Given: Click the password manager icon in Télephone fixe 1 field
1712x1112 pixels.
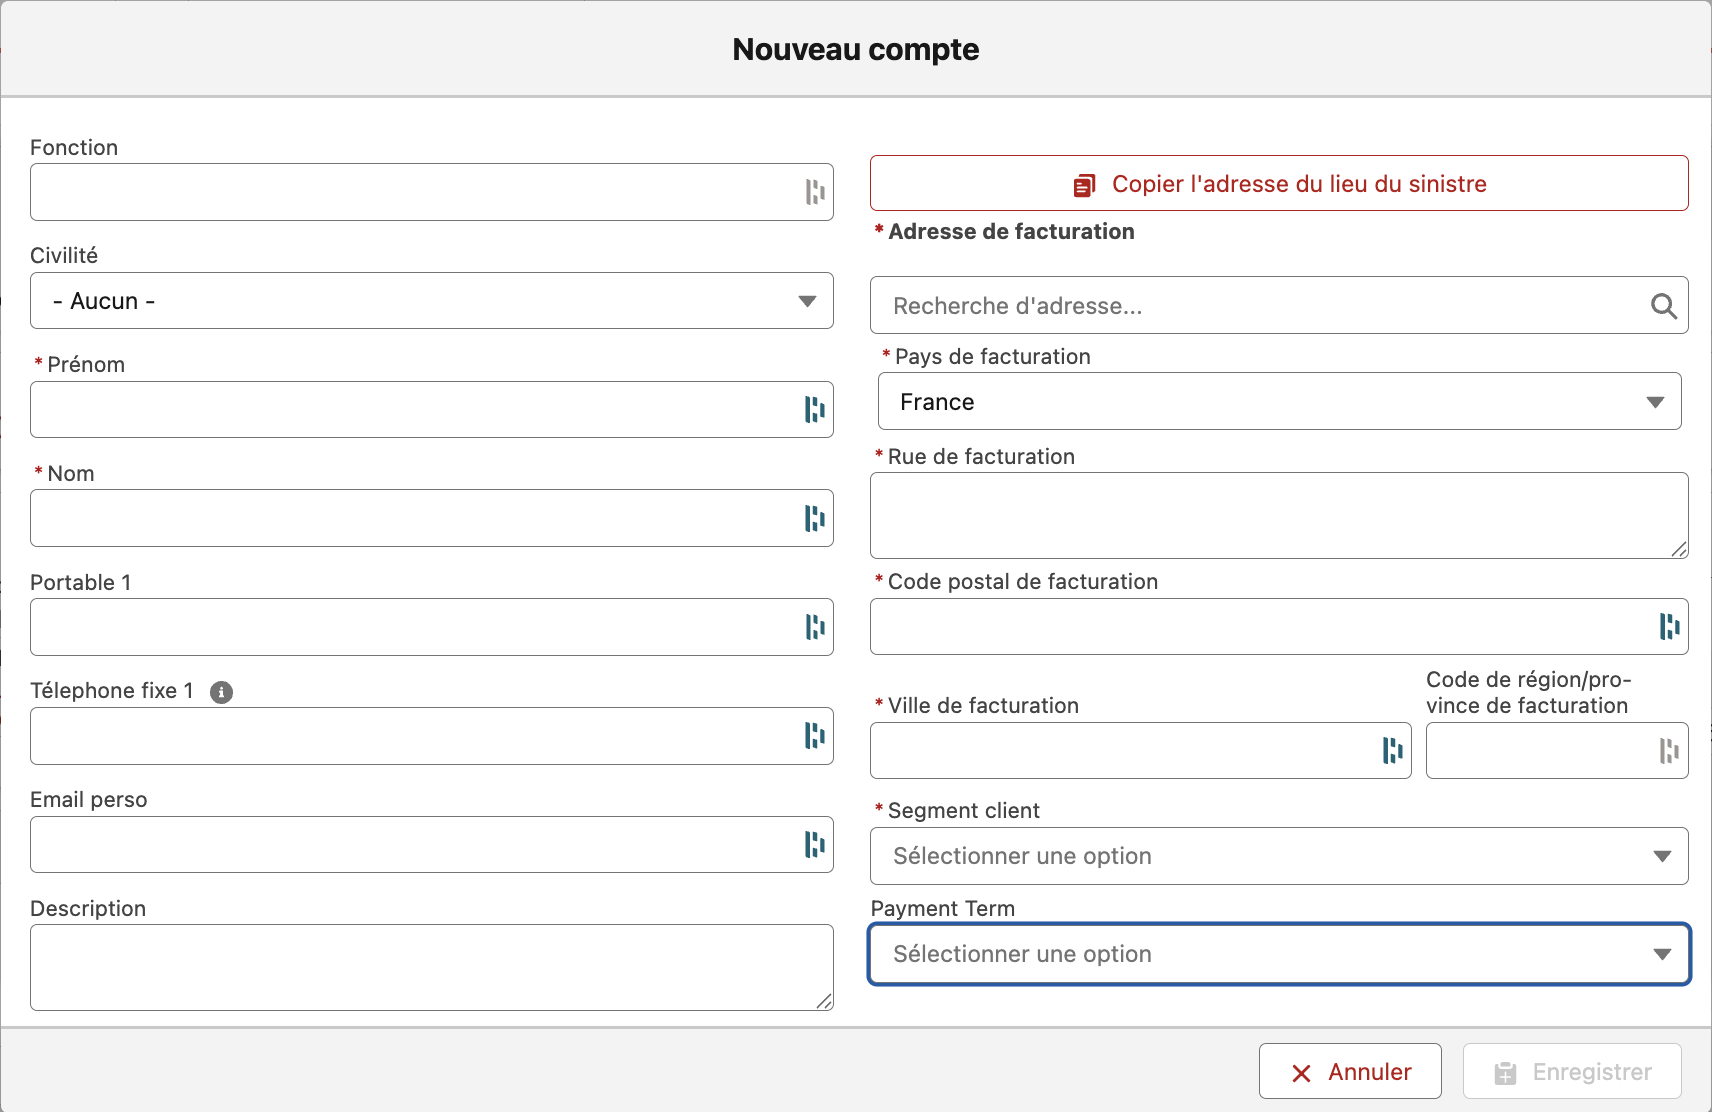Looking at the screenshot, I should tap(815, 736).
